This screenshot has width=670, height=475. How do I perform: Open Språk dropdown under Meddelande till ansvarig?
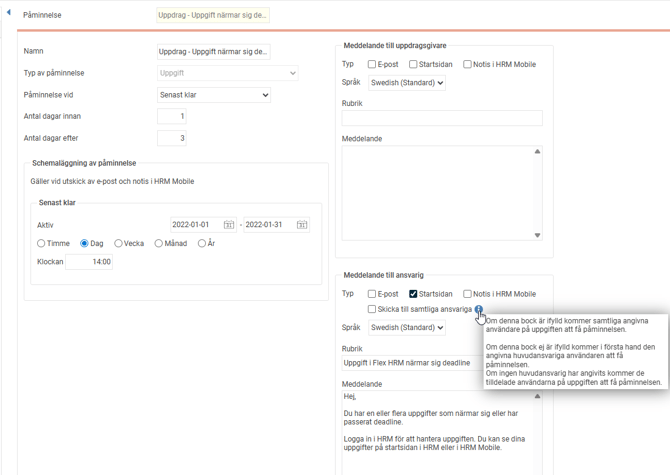click(x=406, y=328)
